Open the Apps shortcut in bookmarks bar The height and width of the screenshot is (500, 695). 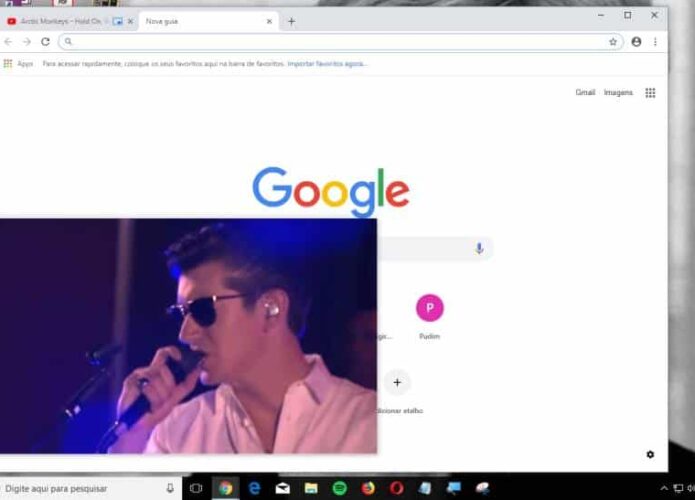[x=19, y=64]
